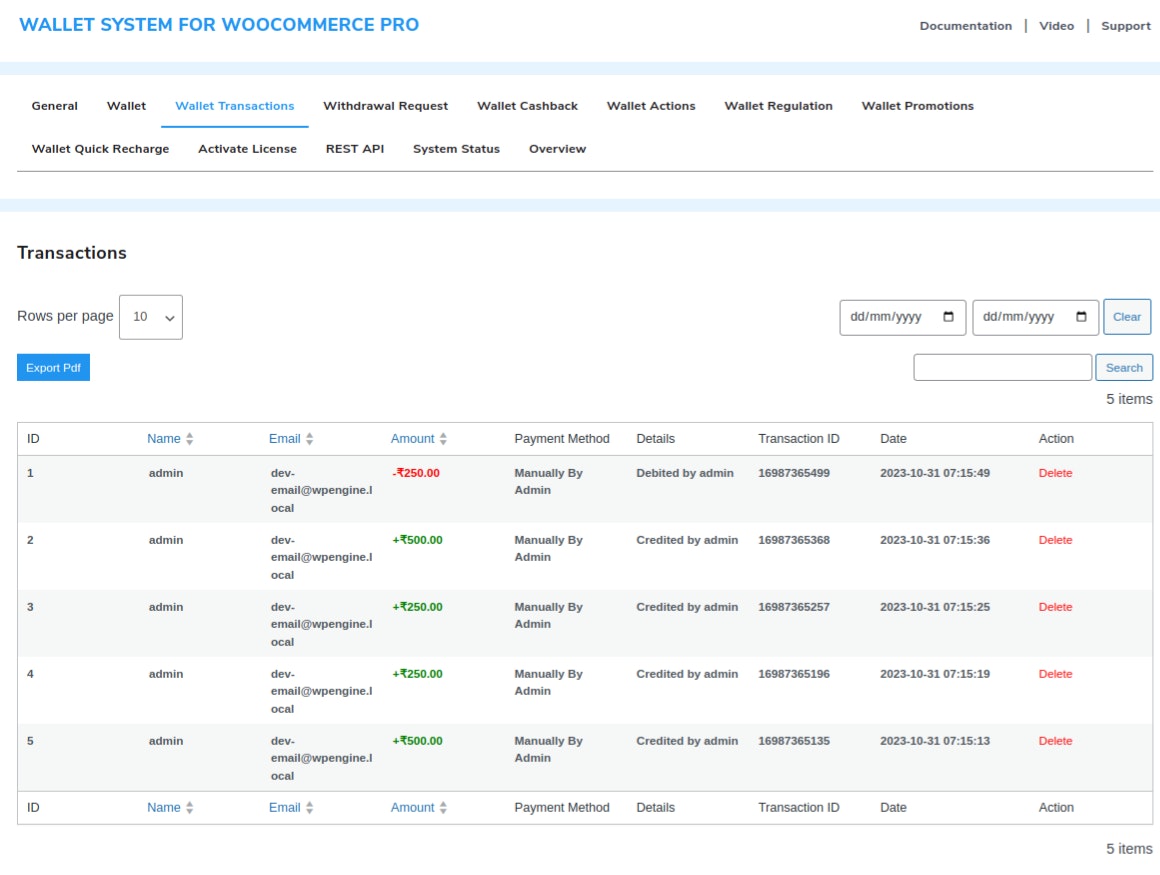Go to the Activate License tab

point(247,149)
